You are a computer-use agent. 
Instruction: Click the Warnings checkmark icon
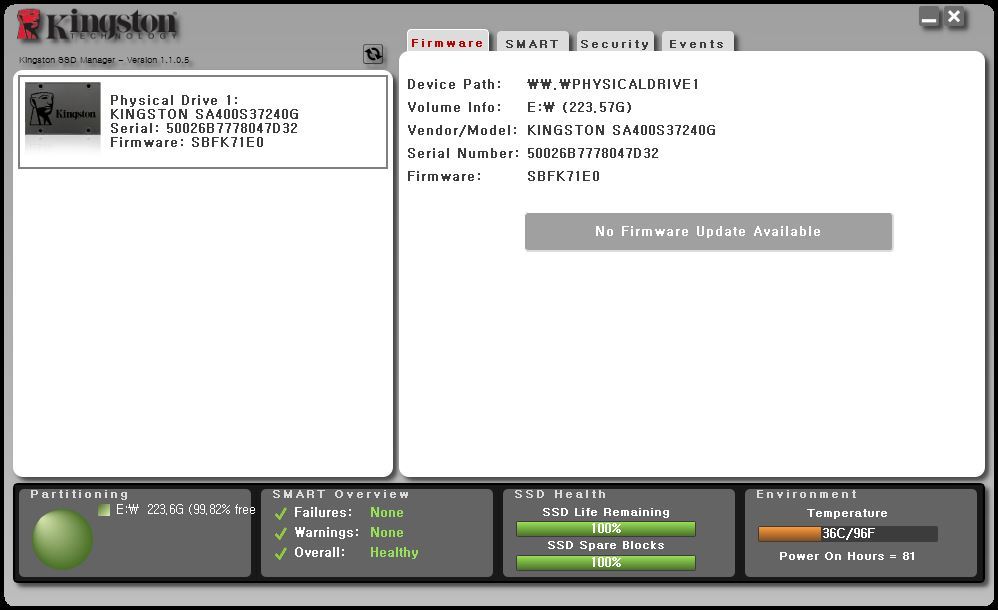point(281,532)
